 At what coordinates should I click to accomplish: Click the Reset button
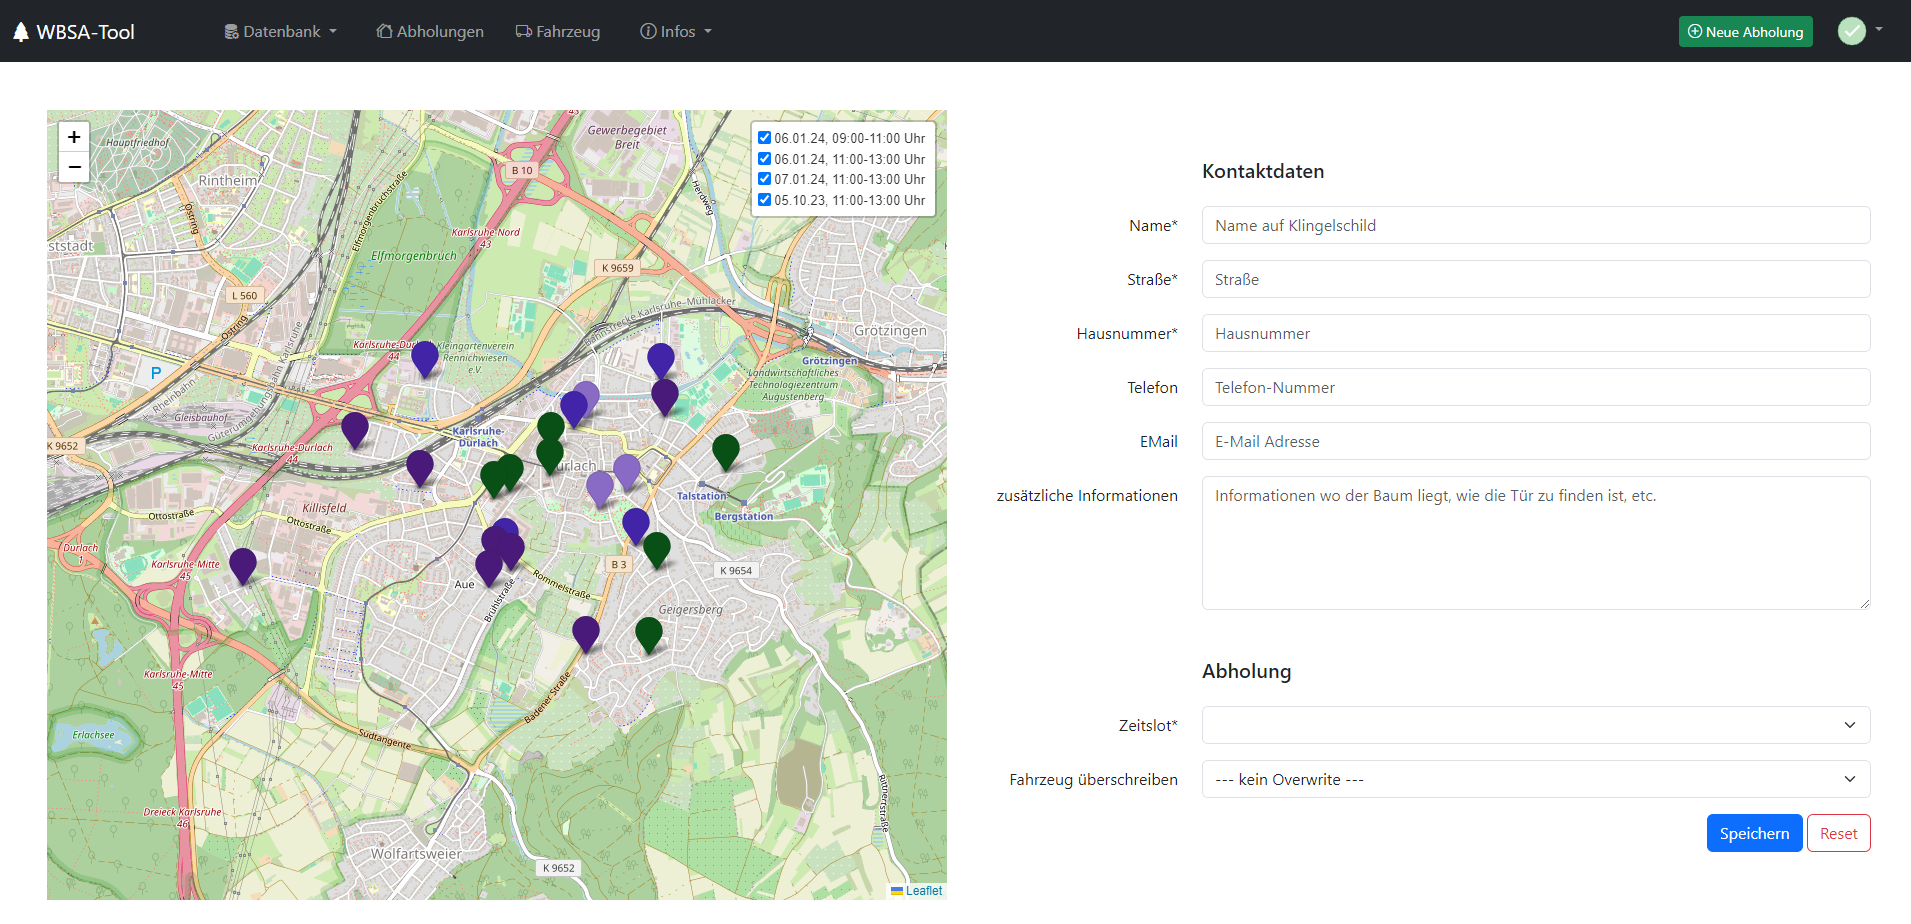1838,833
